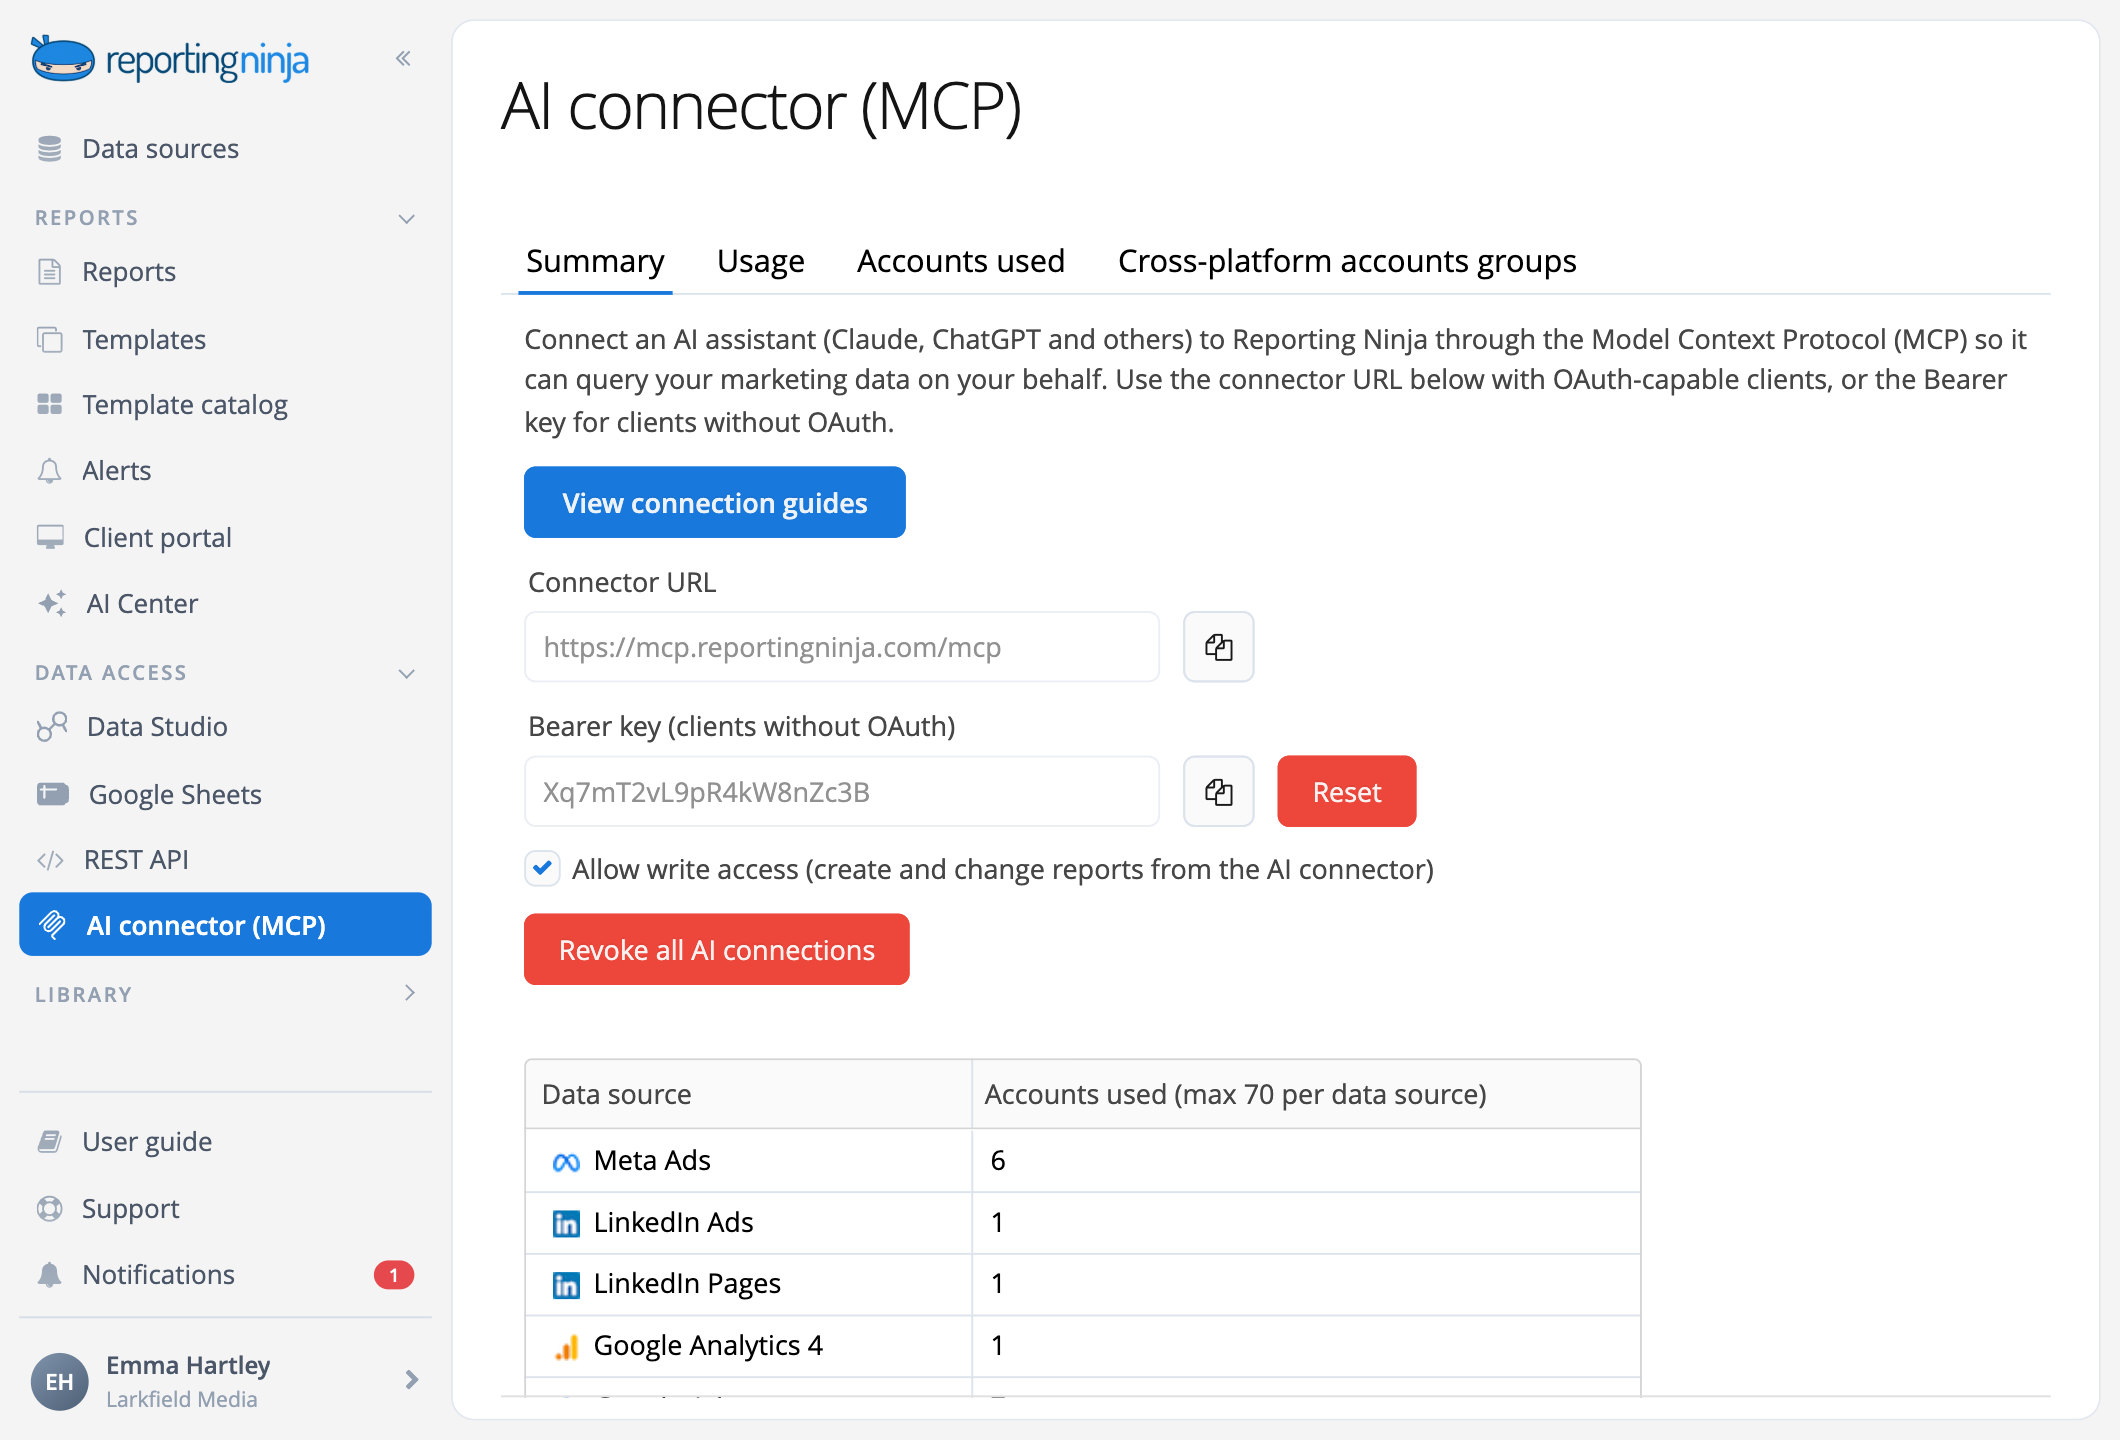Click Revoke all AI connections
This screenshot has height=1440, width=2120.
(716, 950)
